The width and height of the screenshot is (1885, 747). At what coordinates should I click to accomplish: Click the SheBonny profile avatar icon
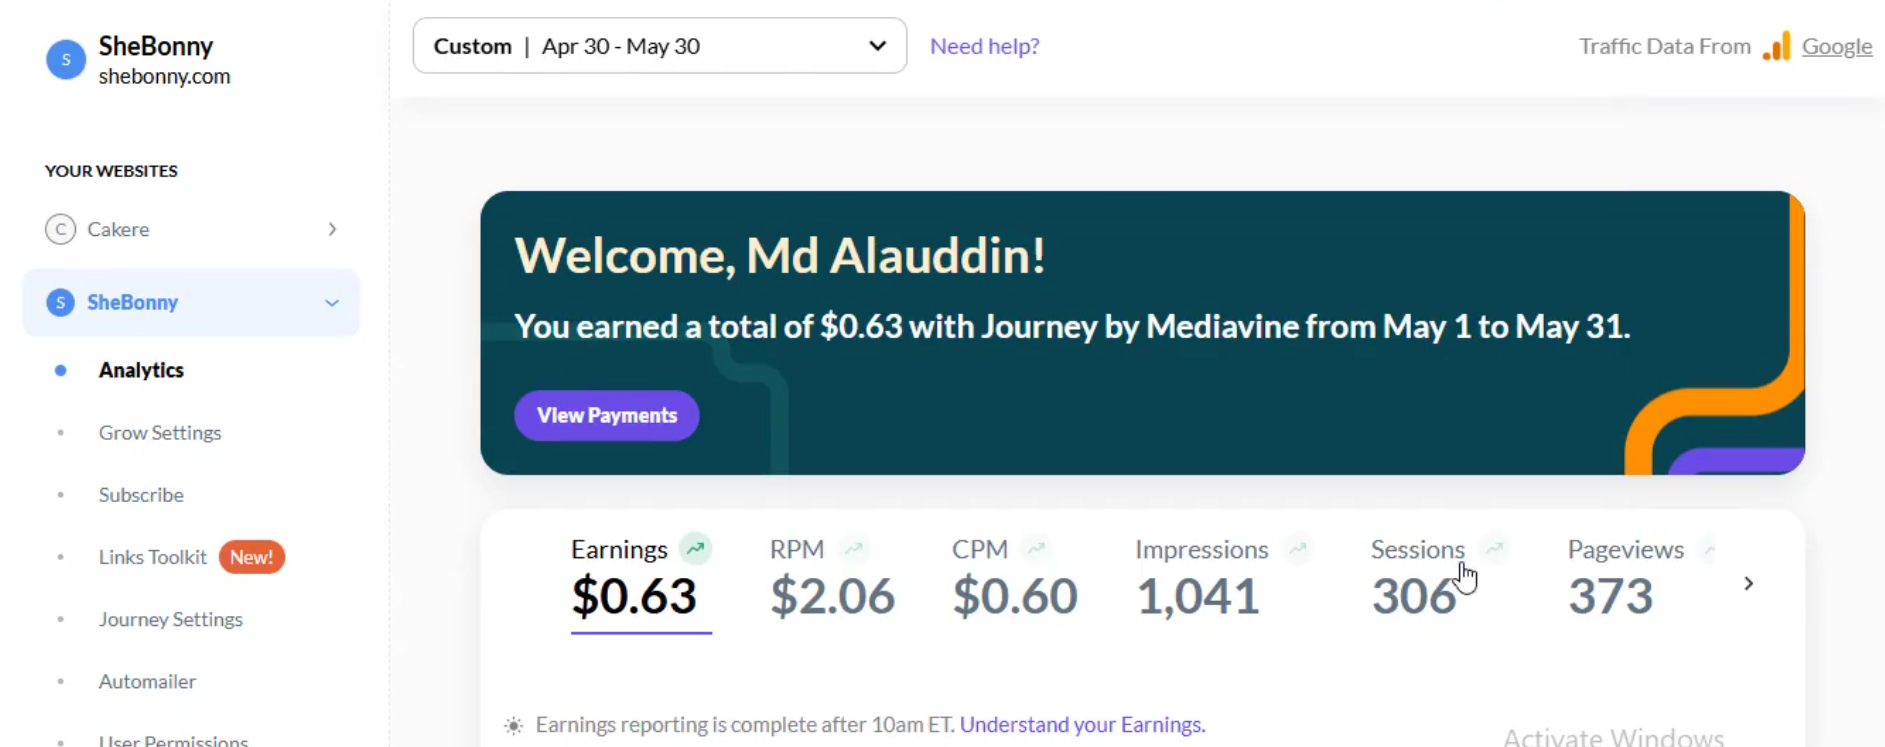[66, 60]
